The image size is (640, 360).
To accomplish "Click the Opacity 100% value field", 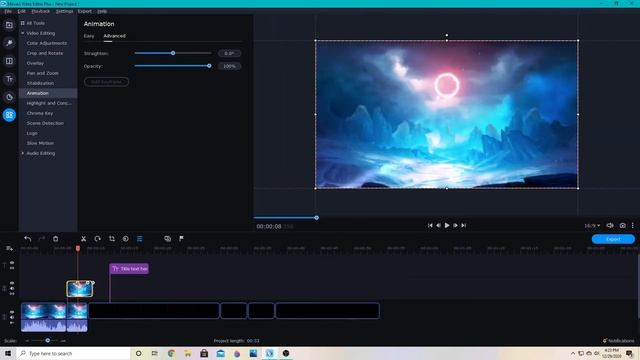I will 229,66.
